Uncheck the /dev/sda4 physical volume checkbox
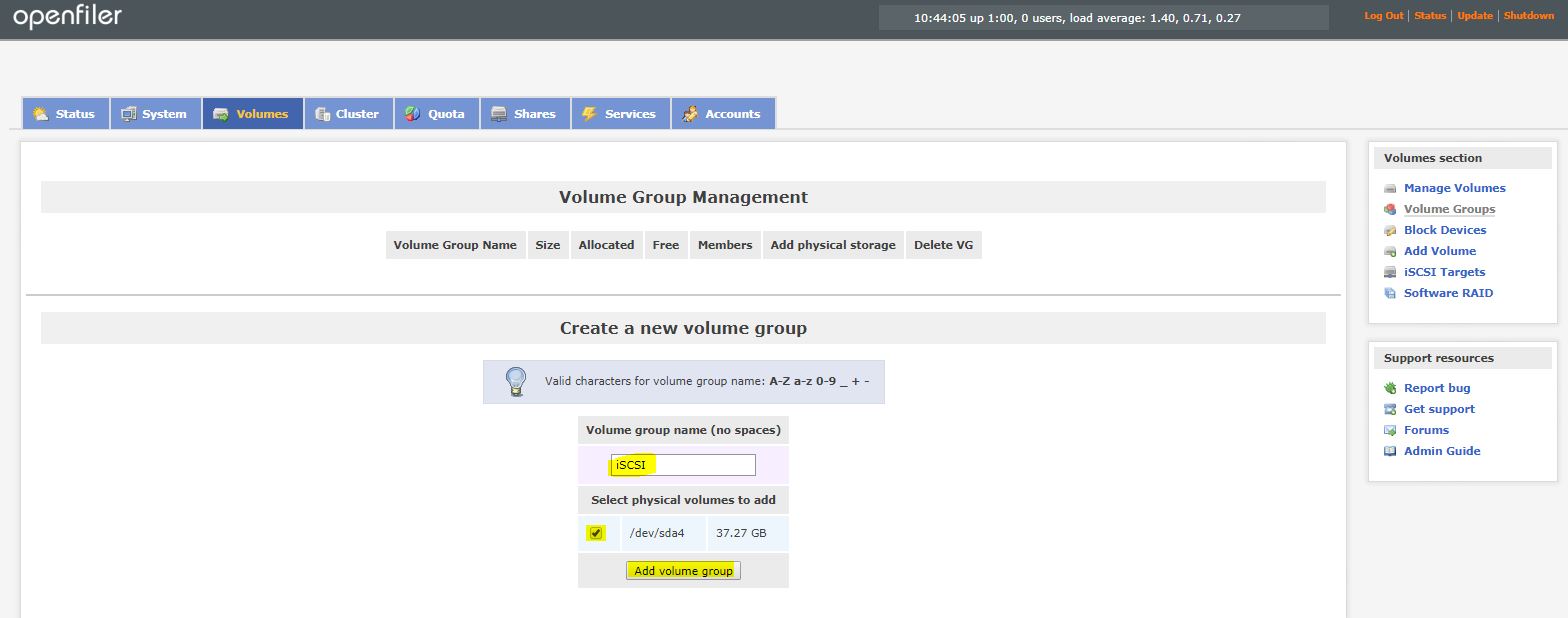Viewport: 1568px width, 618px height. click(596, 533)
